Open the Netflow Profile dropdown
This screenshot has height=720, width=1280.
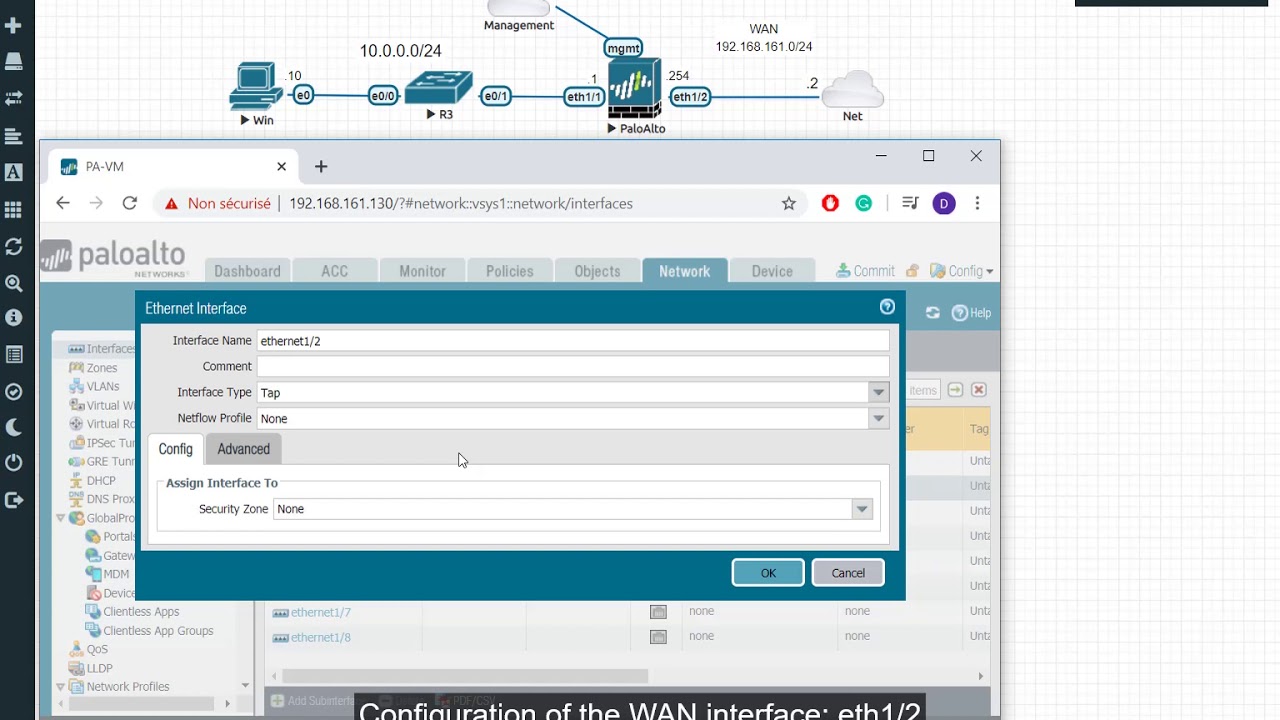click(x=879, y=419)
